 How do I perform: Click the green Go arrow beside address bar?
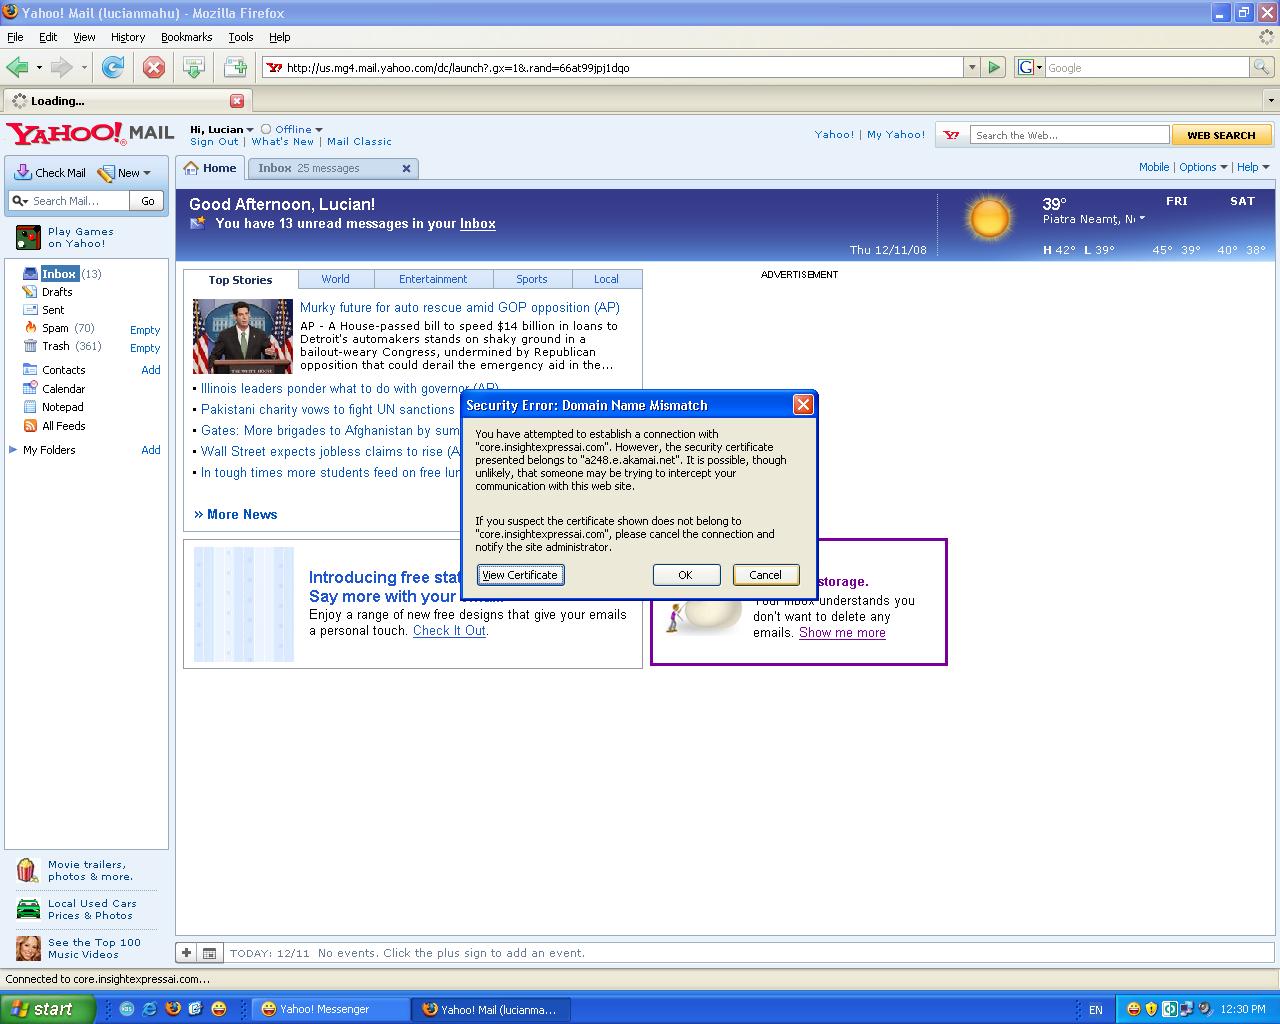tap(994, 67)
